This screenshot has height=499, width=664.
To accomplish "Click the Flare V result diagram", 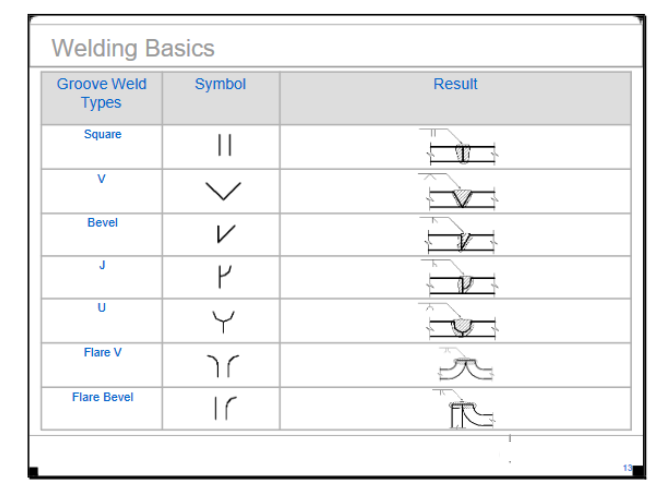I will point(466,365).
